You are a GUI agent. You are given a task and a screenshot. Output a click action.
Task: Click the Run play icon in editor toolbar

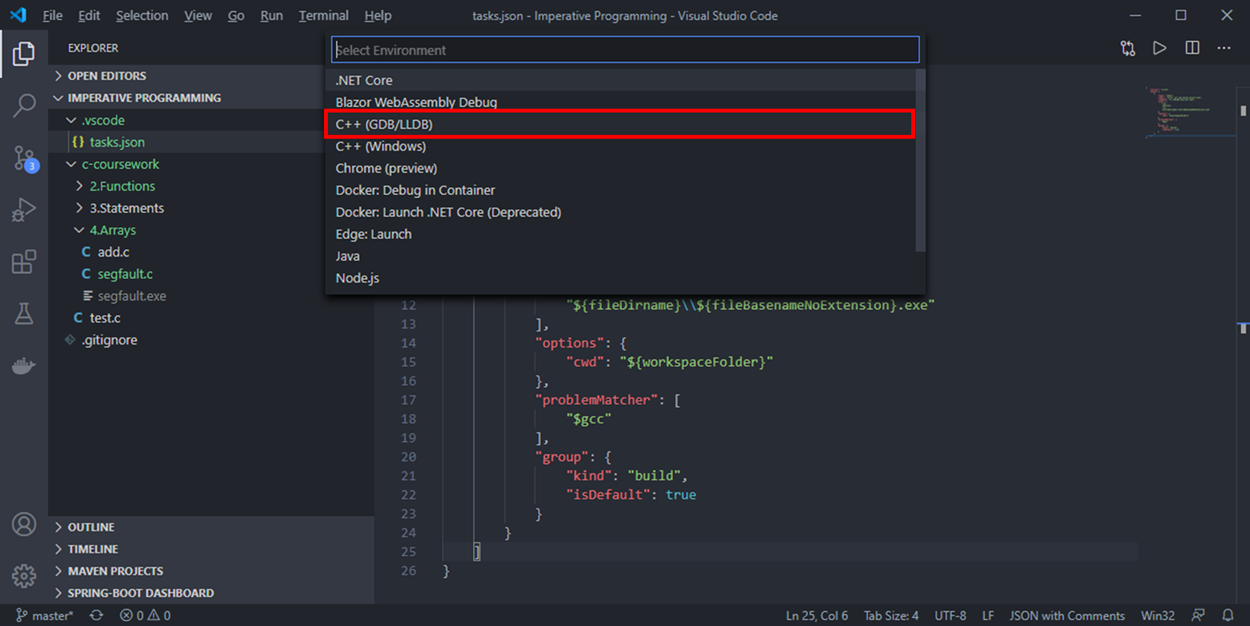[1160, 48]
